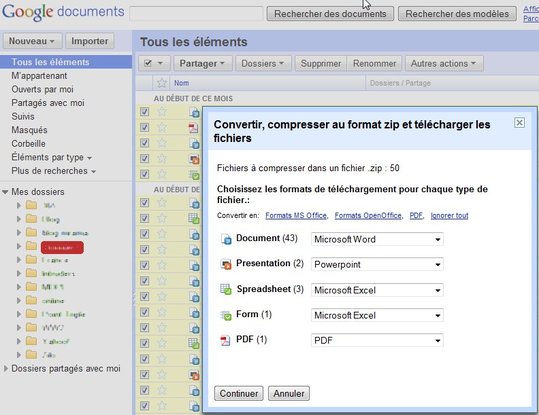Uncheck the checkbox of the PDF file row

click(x=144, y=128)
